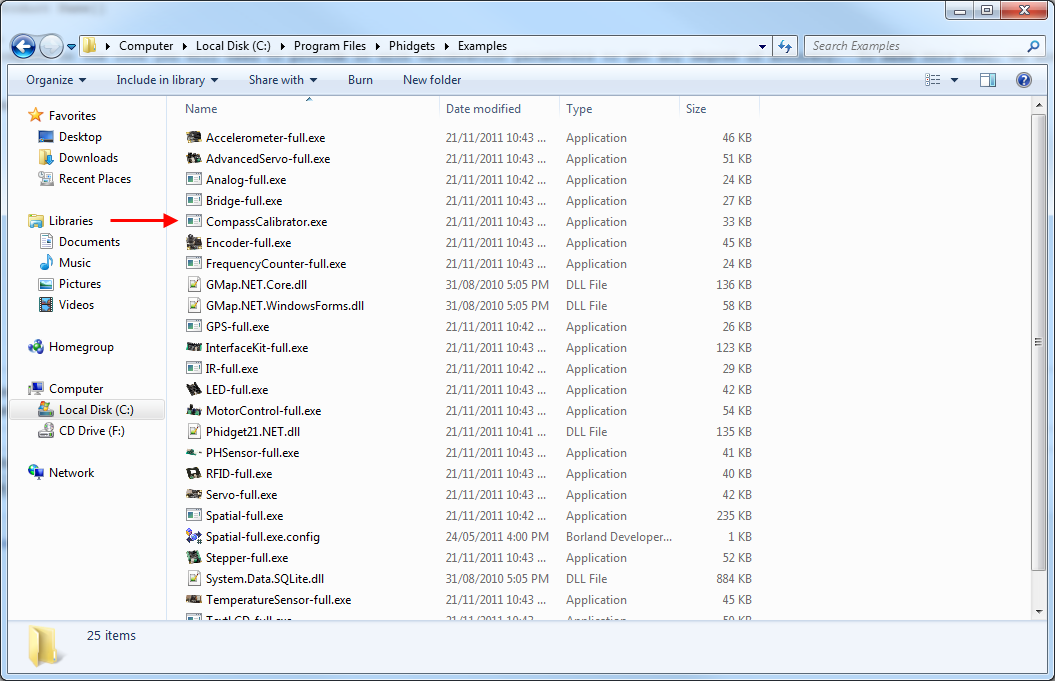
Task: Open the Documents library
Action: click(x=89, y=242)
